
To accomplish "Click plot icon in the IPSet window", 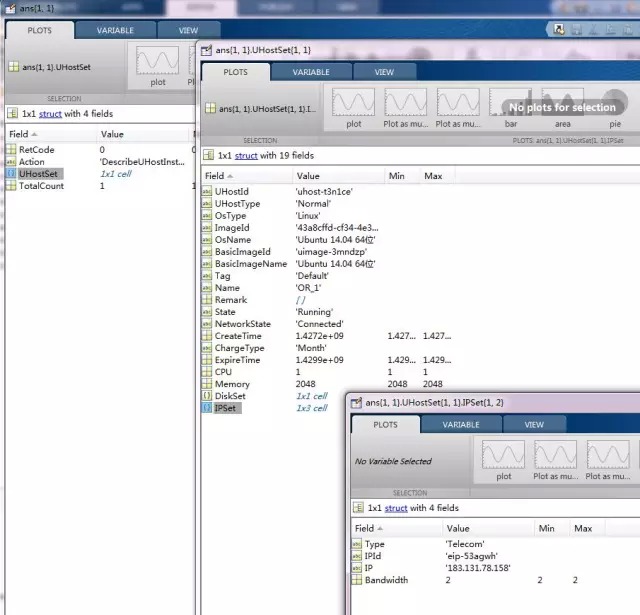I will [503, 458].
